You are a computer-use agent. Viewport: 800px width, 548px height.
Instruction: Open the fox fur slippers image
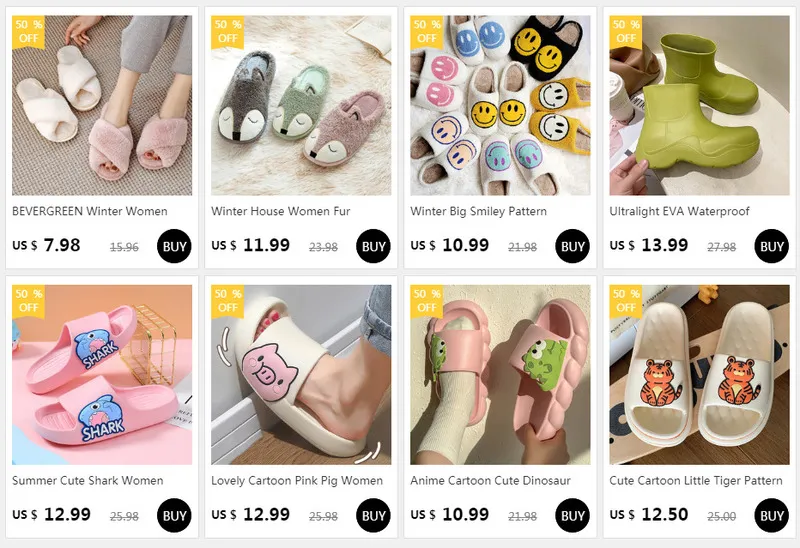pos(301,105)
